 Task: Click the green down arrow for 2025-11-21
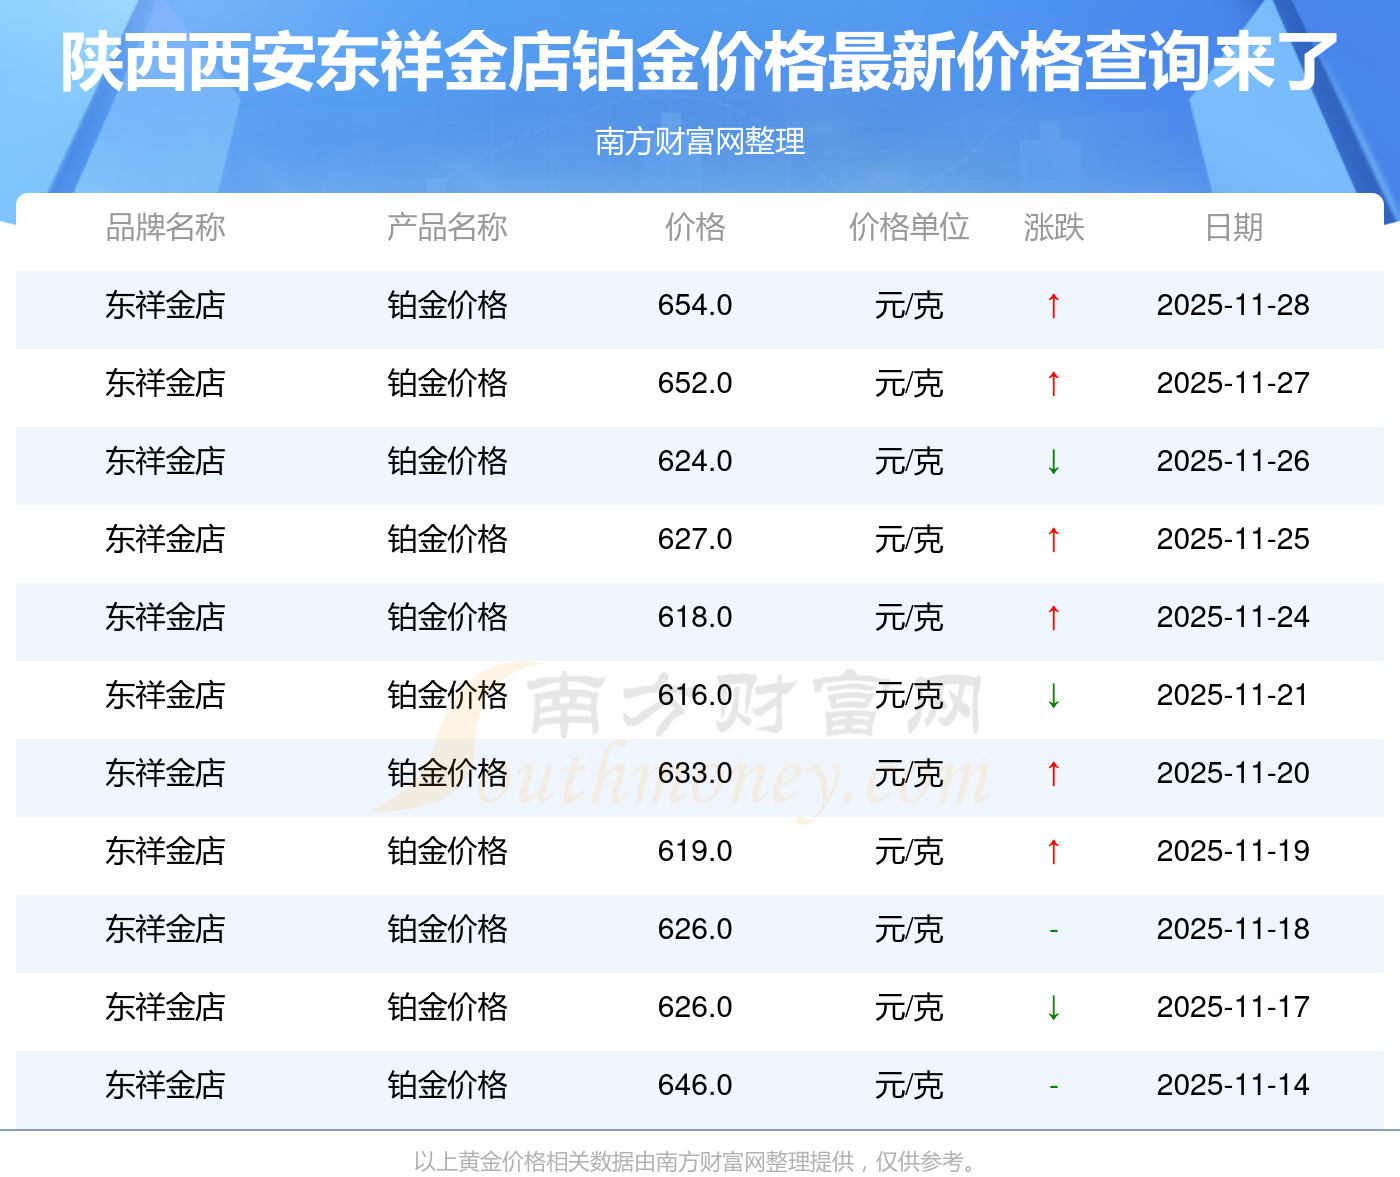click(x=1053, y=696)
